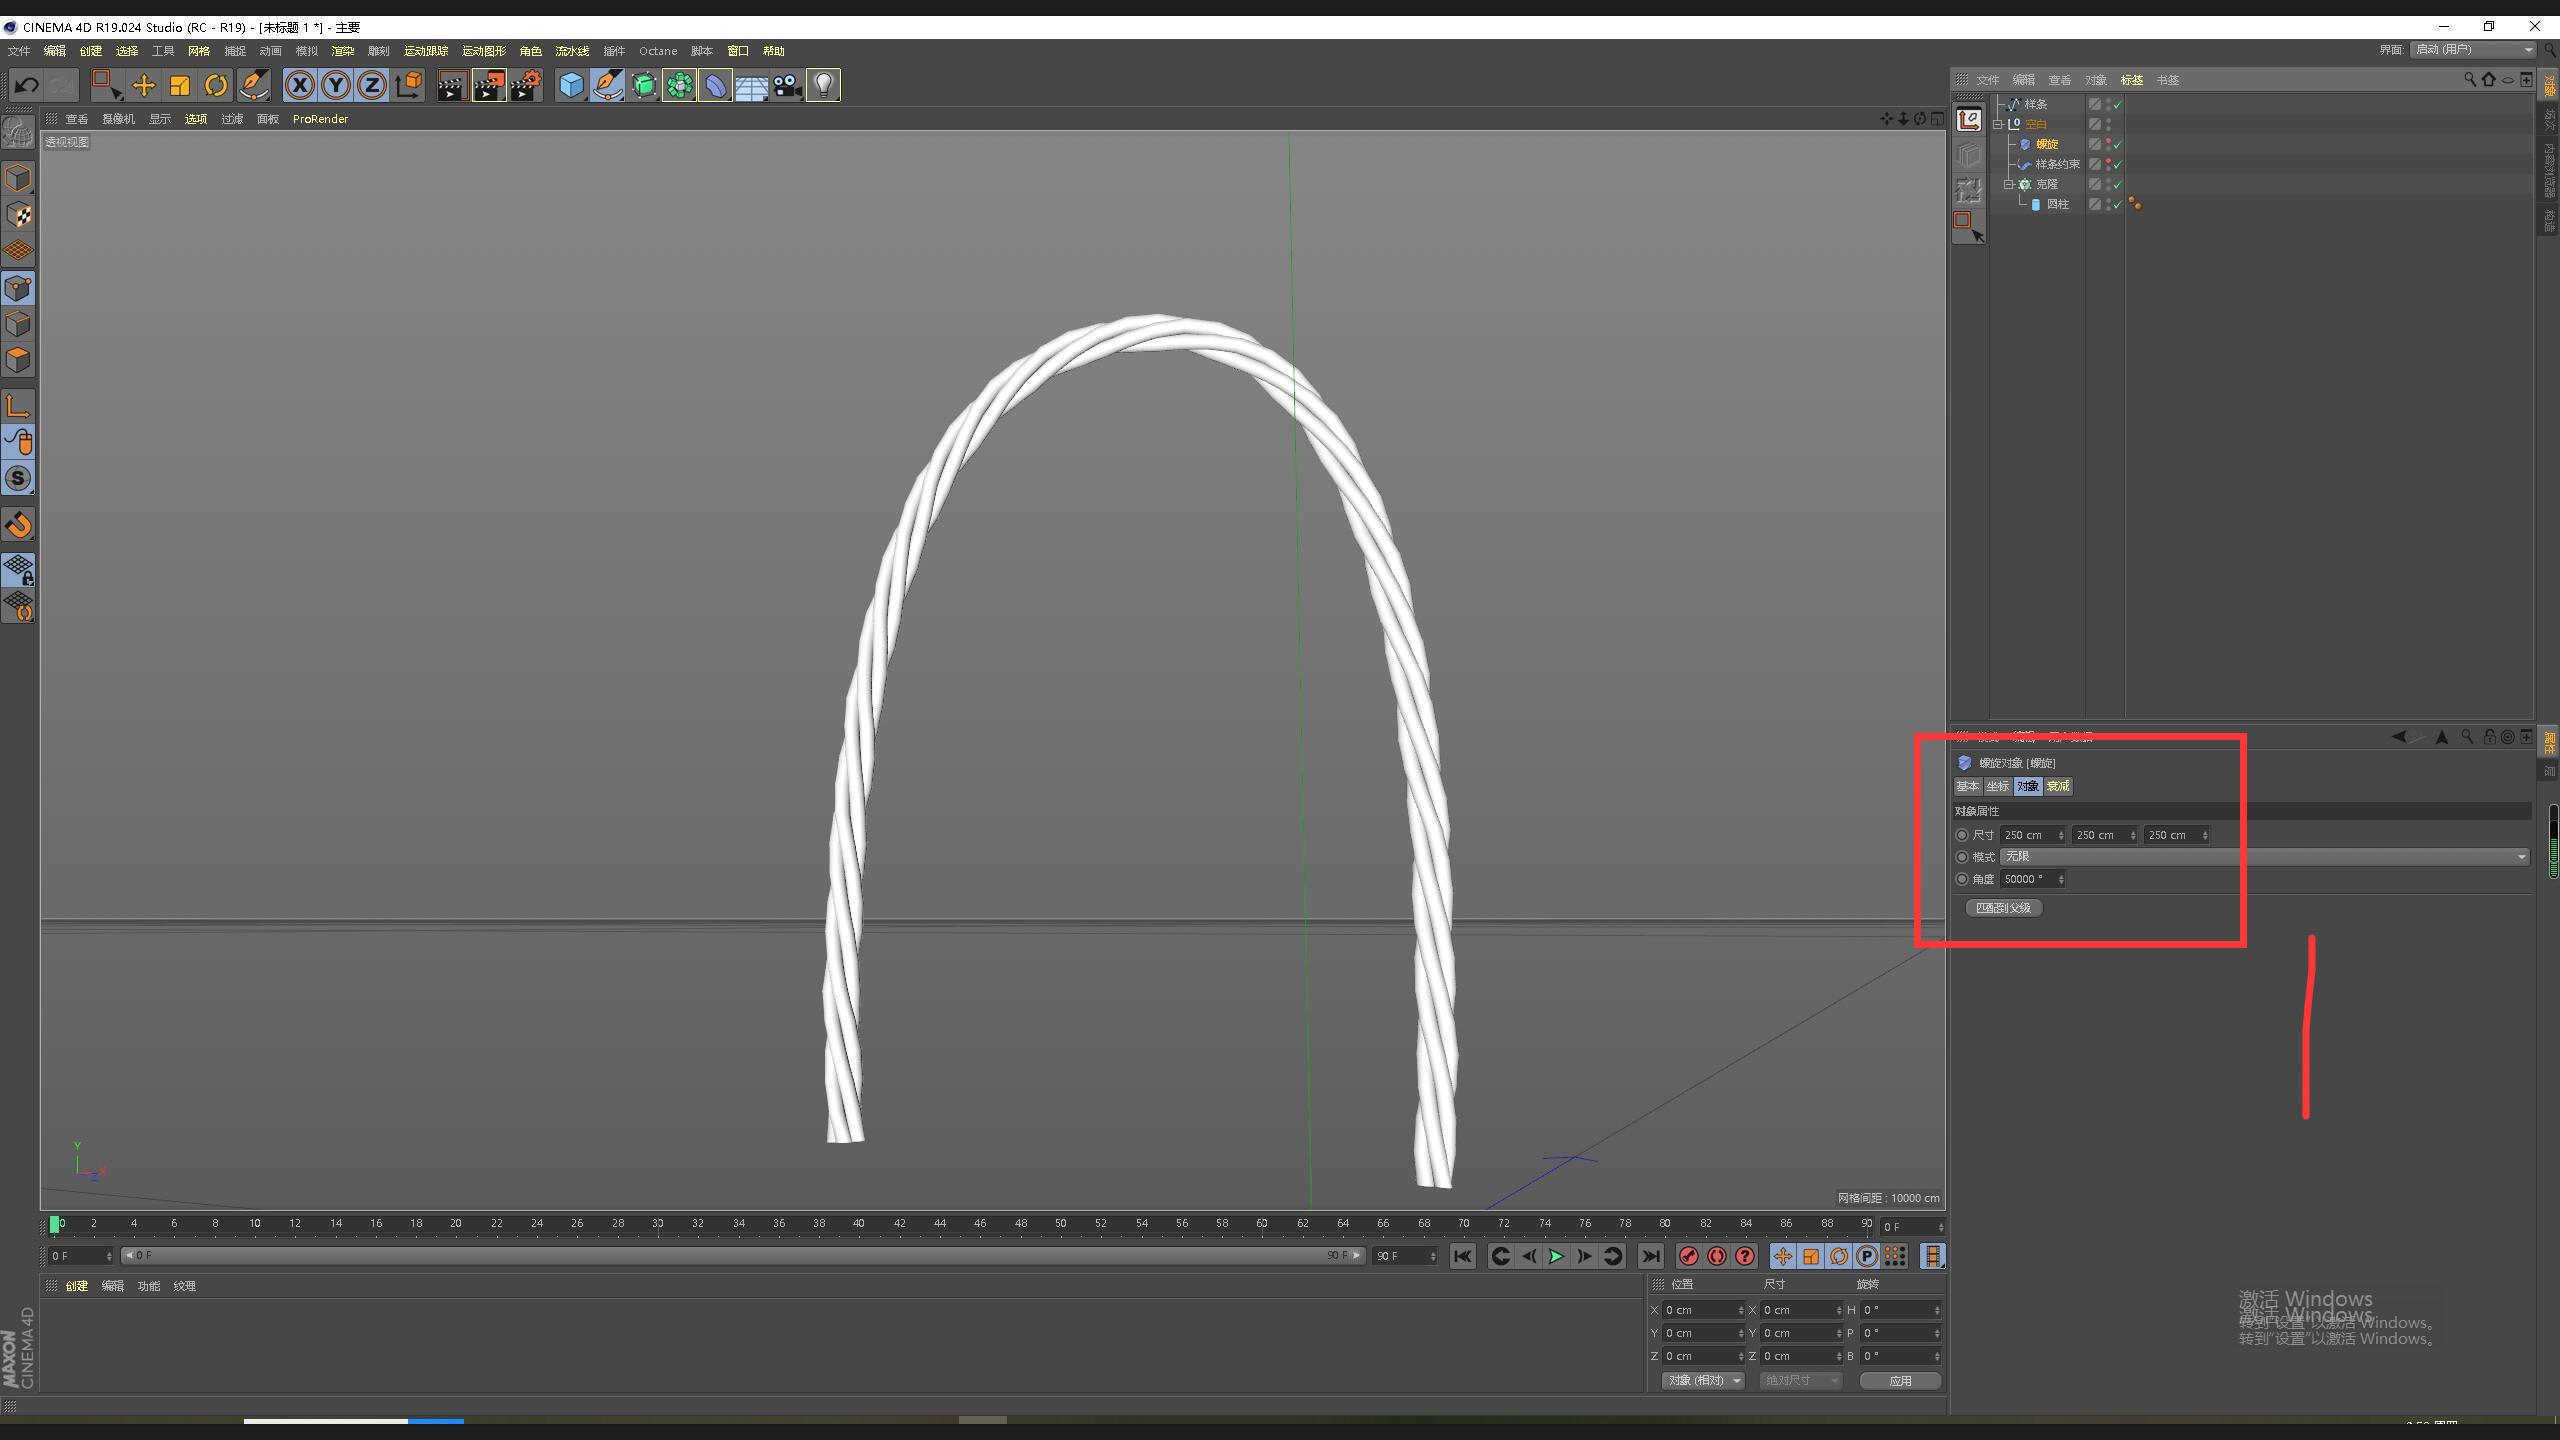Screen dimensions: 2560x1440
Task: Select the Rotate tool
Action: click(215, 86)
